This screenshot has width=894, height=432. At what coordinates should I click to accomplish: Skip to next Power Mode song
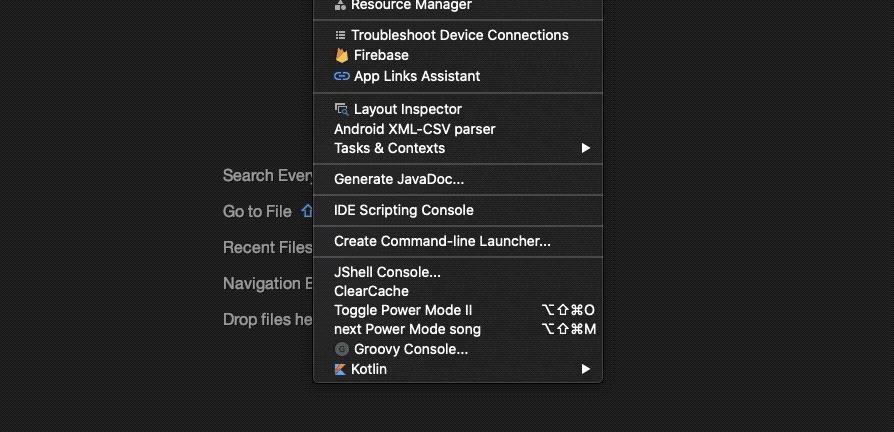click(407, 329)
